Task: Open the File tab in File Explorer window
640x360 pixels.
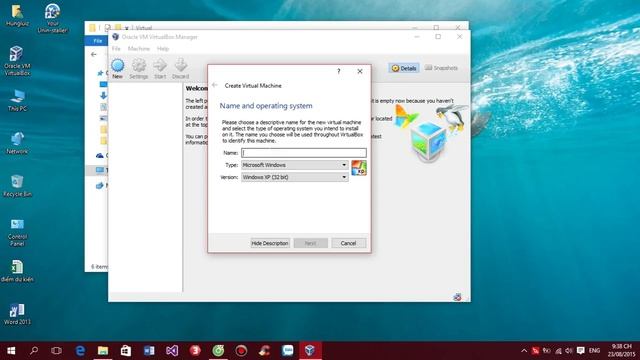Action: click(98, 41)
